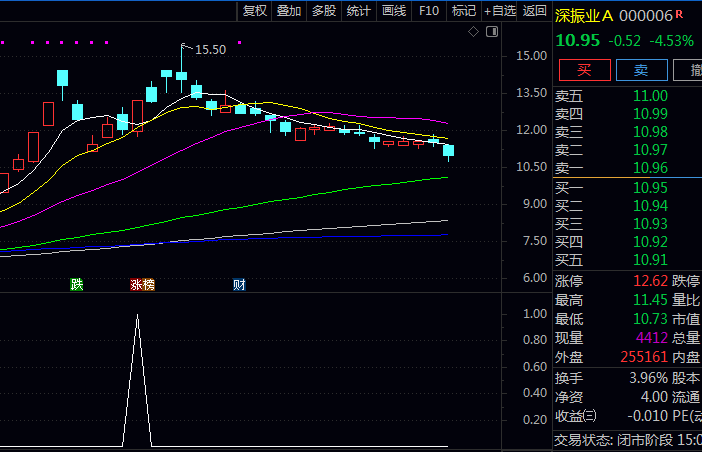Screen dimensions: 702x452
Task: Click the red R badge beside stock code
Action: click(680, 13)
